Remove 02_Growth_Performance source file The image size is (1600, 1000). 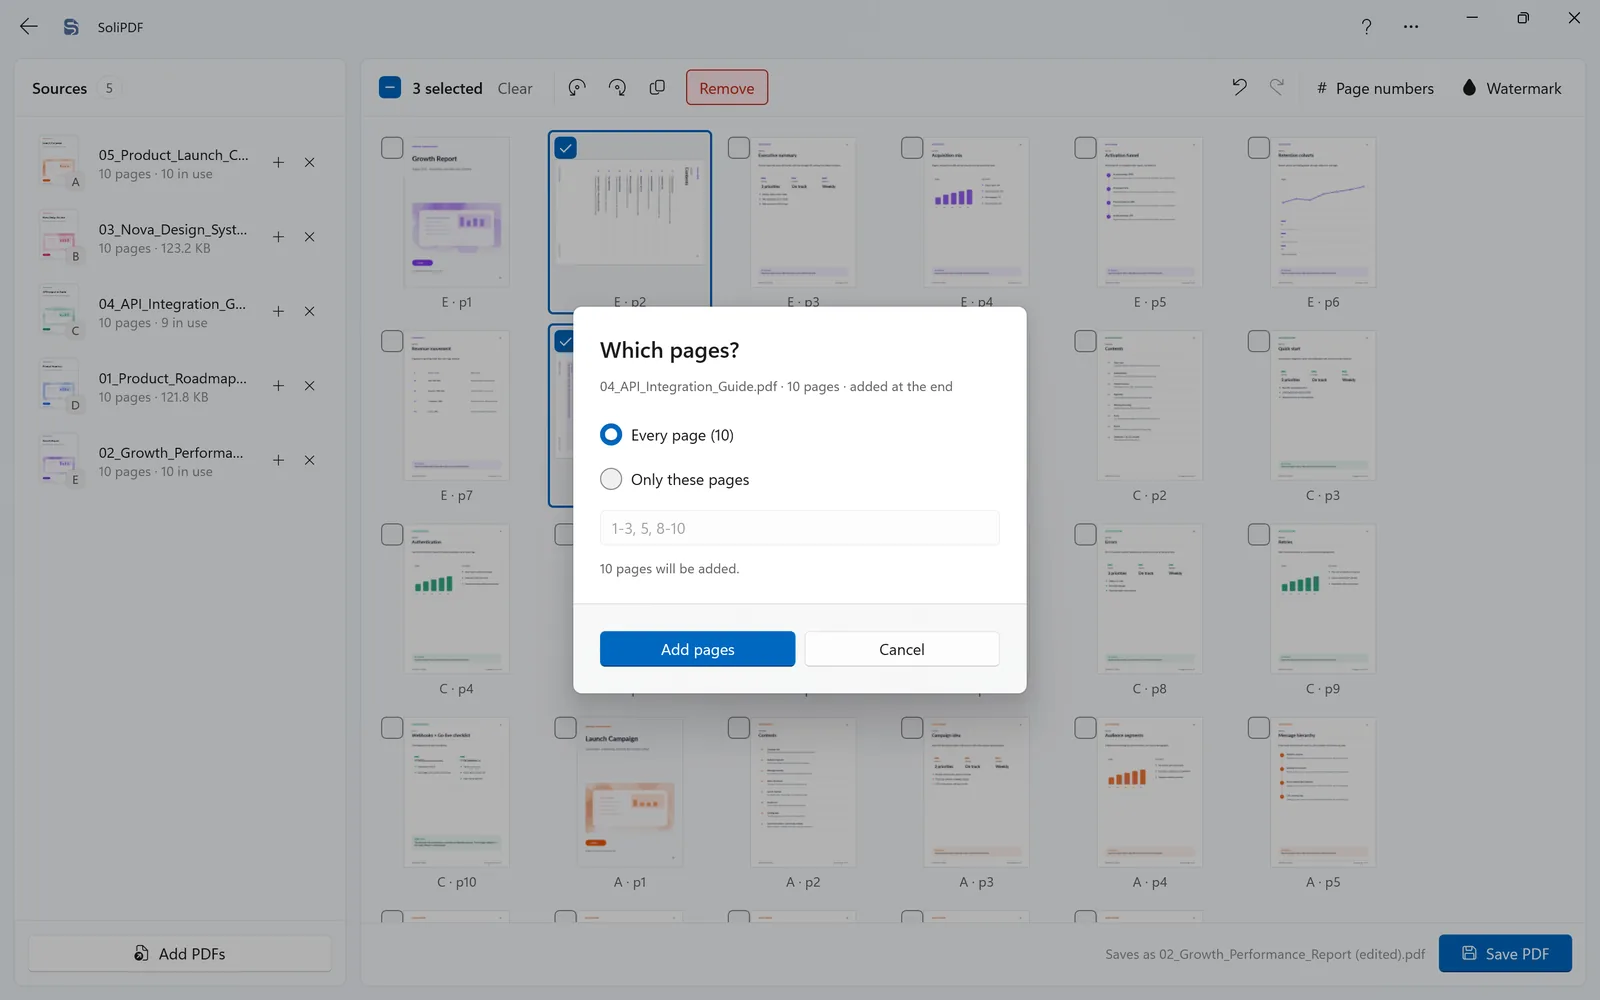point(310,460)
